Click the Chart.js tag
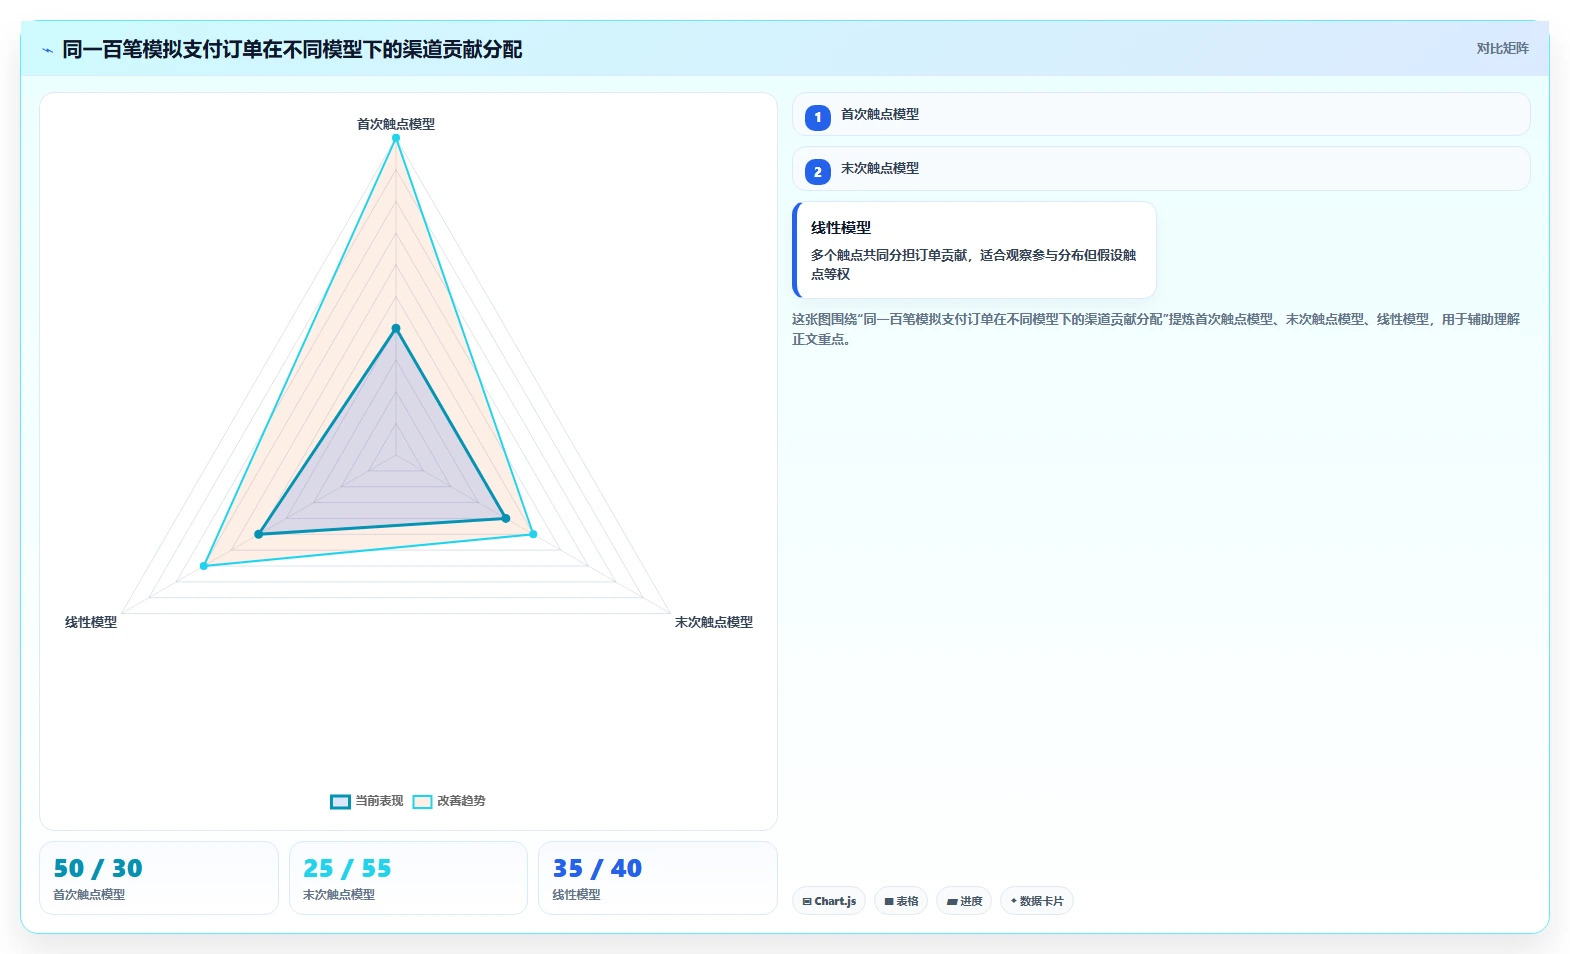This screenshot has height=954, width=1570. (829, 901)
